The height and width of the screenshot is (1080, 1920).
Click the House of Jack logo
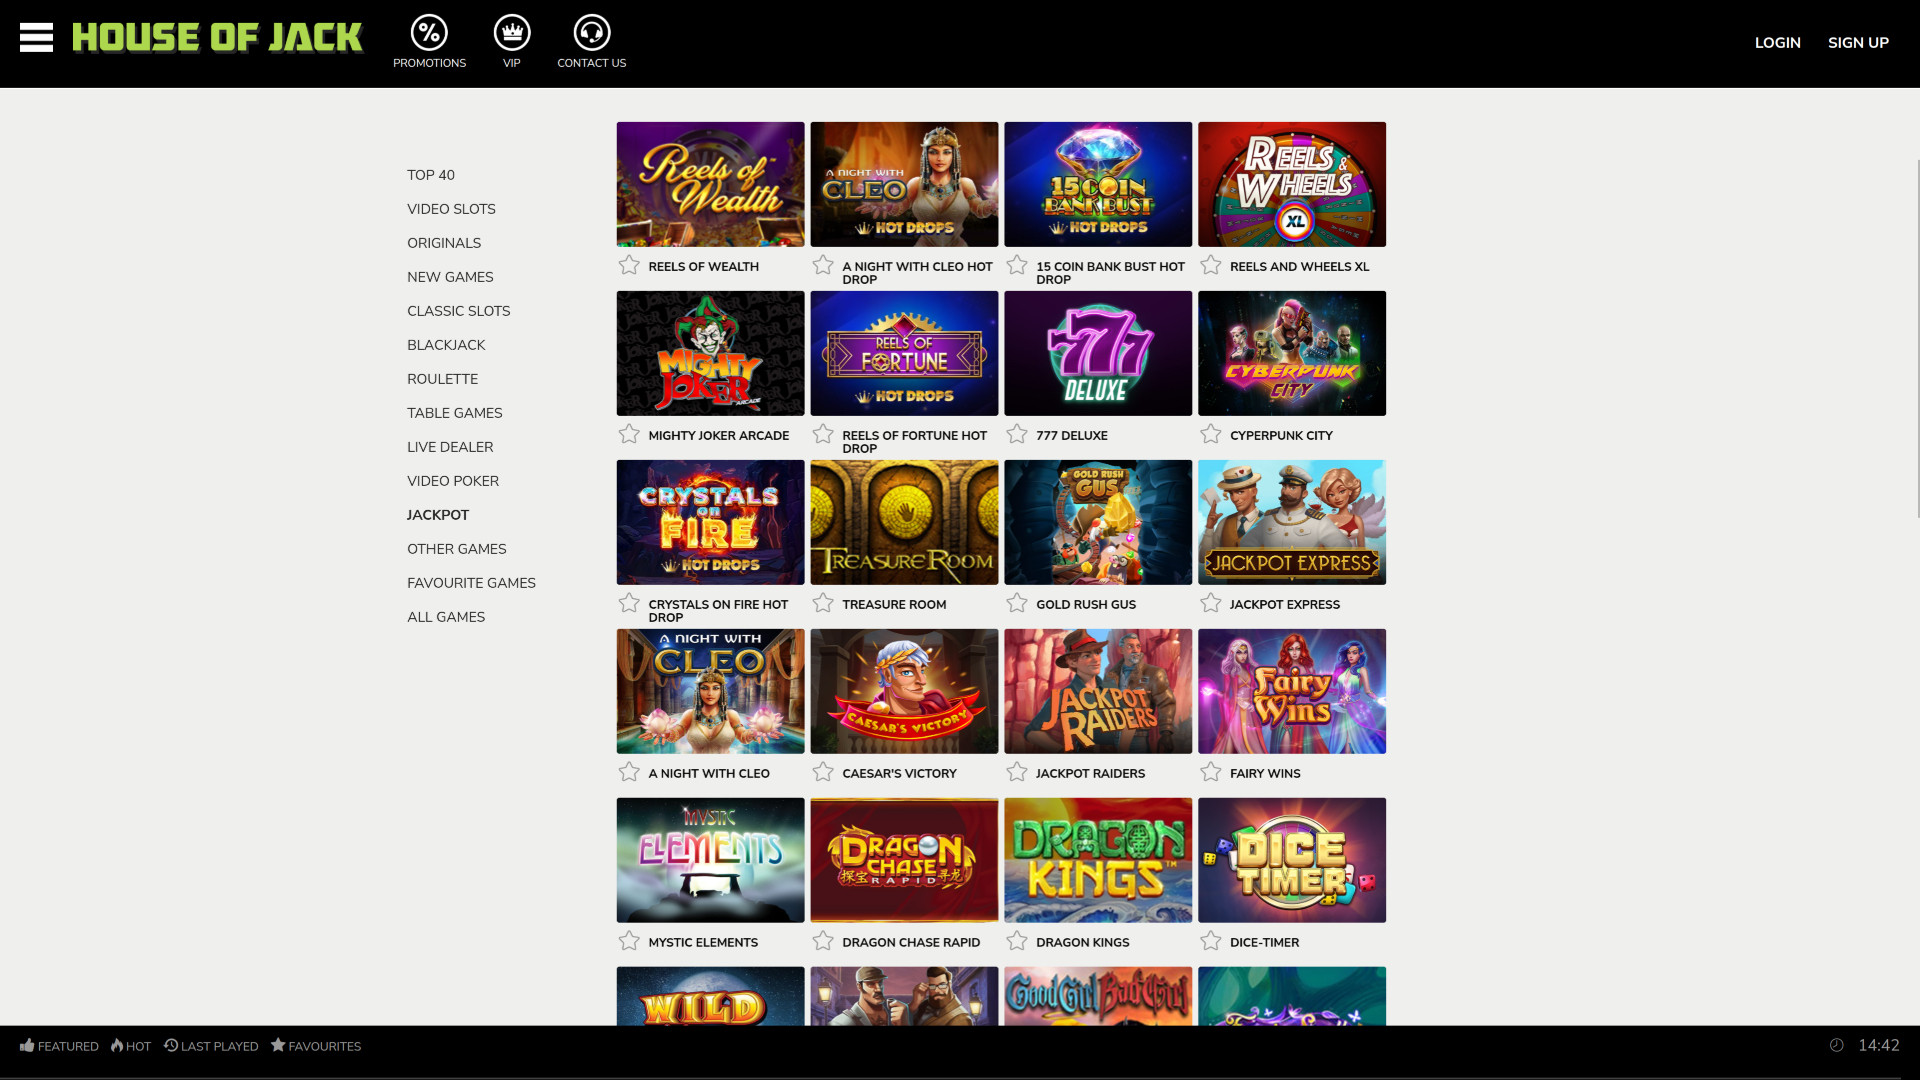pyautogui.click(x=217, y=37)
